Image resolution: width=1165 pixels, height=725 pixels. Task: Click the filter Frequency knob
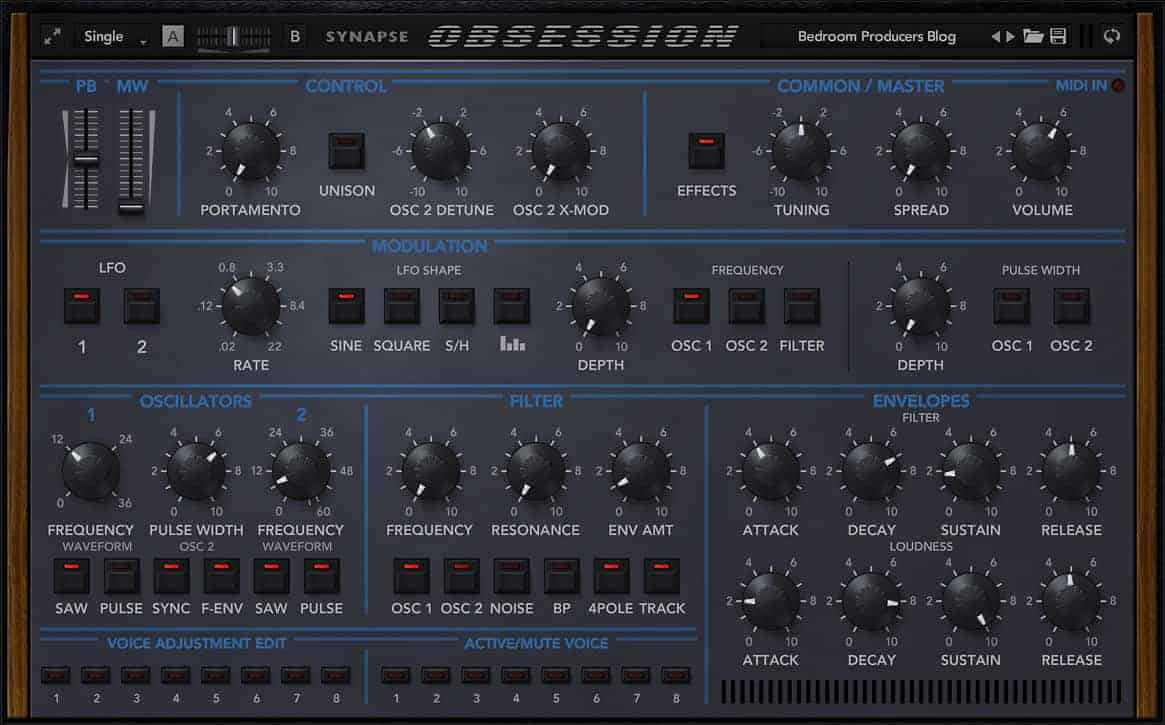point(430,471)
